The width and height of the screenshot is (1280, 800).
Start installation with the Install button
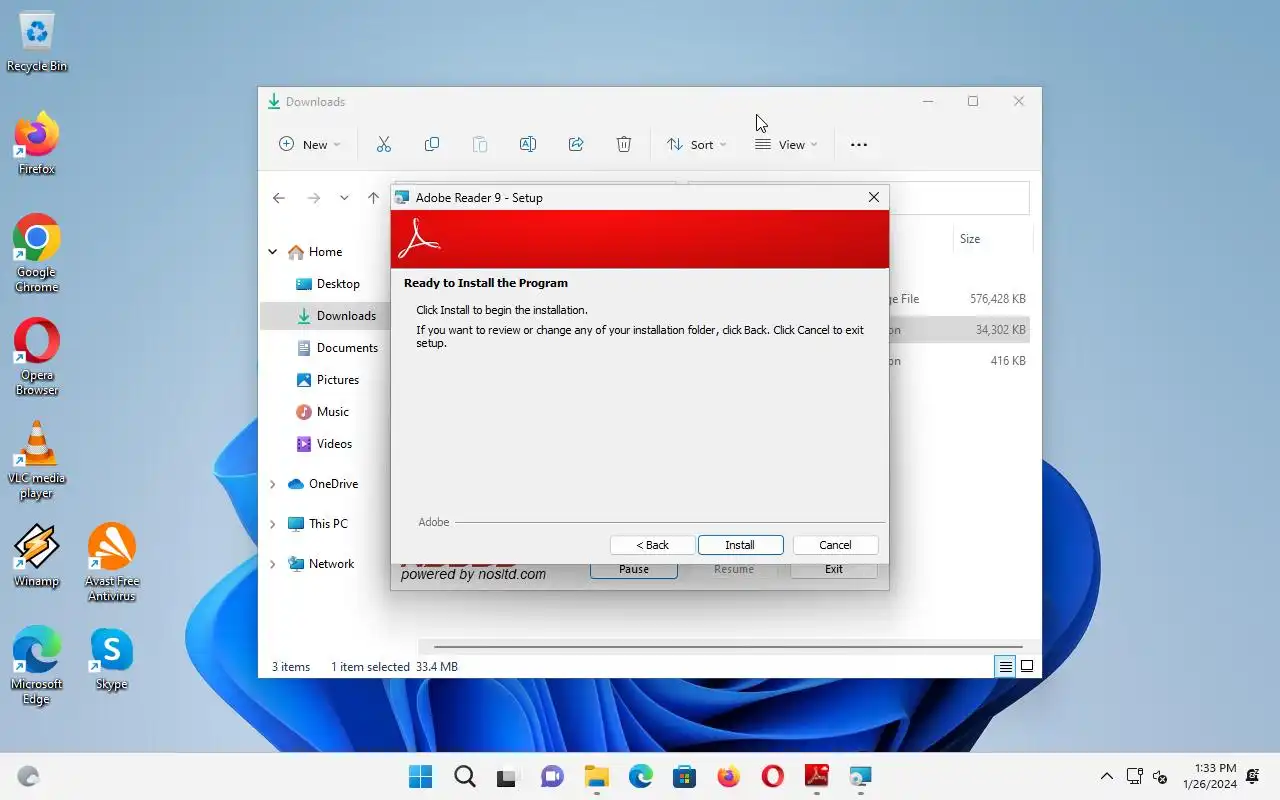coord(740,545)
